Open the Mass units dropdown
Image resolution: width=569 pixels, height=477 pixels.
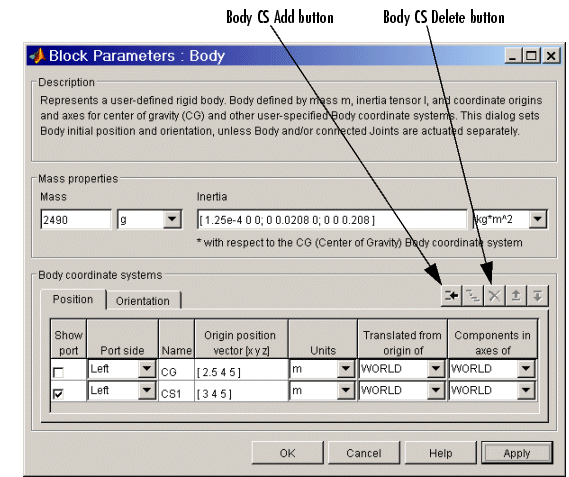(x=172, y=219)
